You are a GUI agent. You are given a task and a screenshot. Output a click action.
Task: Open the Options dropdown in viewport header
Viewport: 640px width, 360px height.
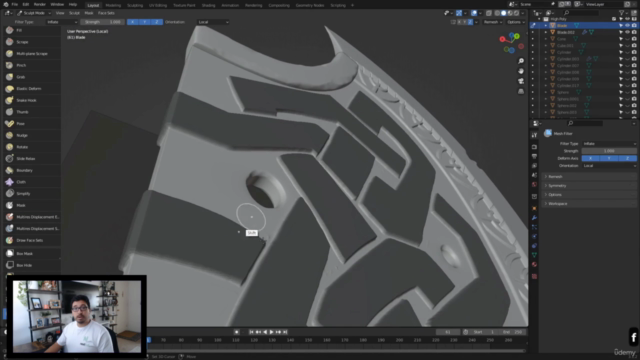click(x=516, y=22)
